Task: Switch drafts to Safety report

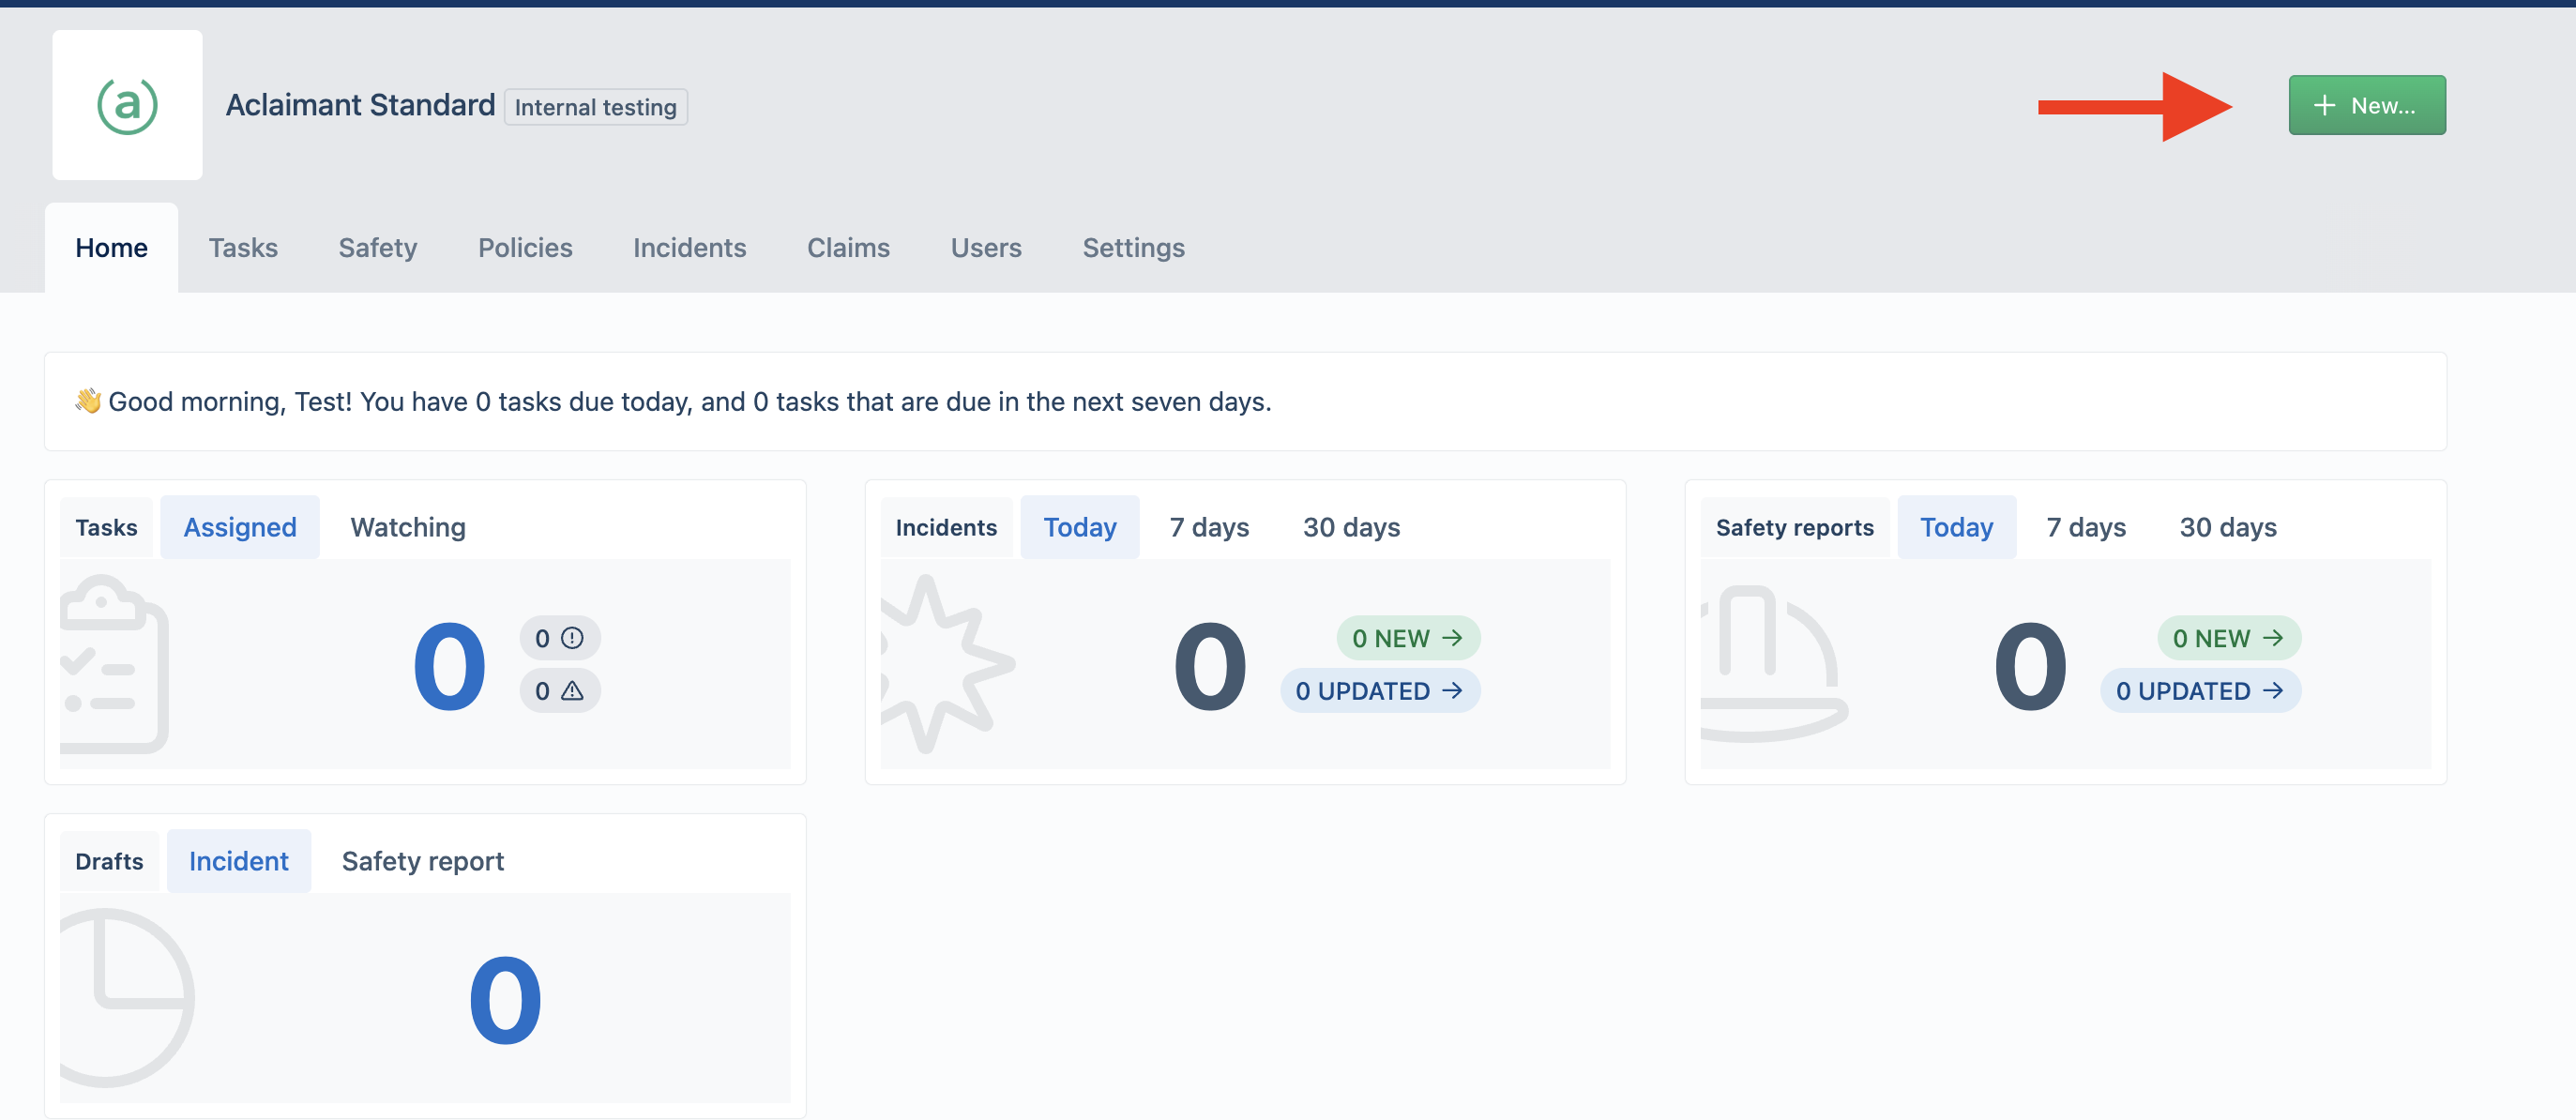Action: click(x=423, y=861)
